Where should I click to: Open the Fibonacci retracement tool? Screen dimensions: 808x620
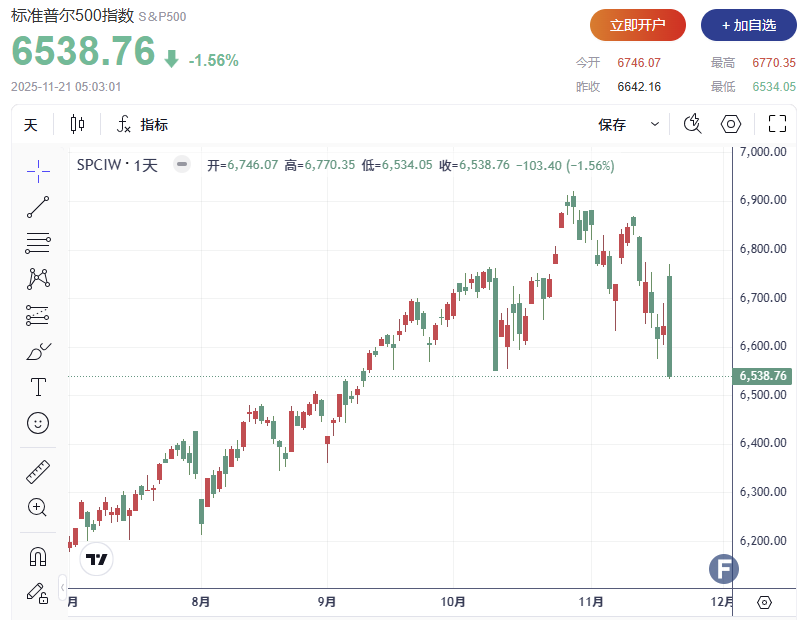tap(38, 242)
